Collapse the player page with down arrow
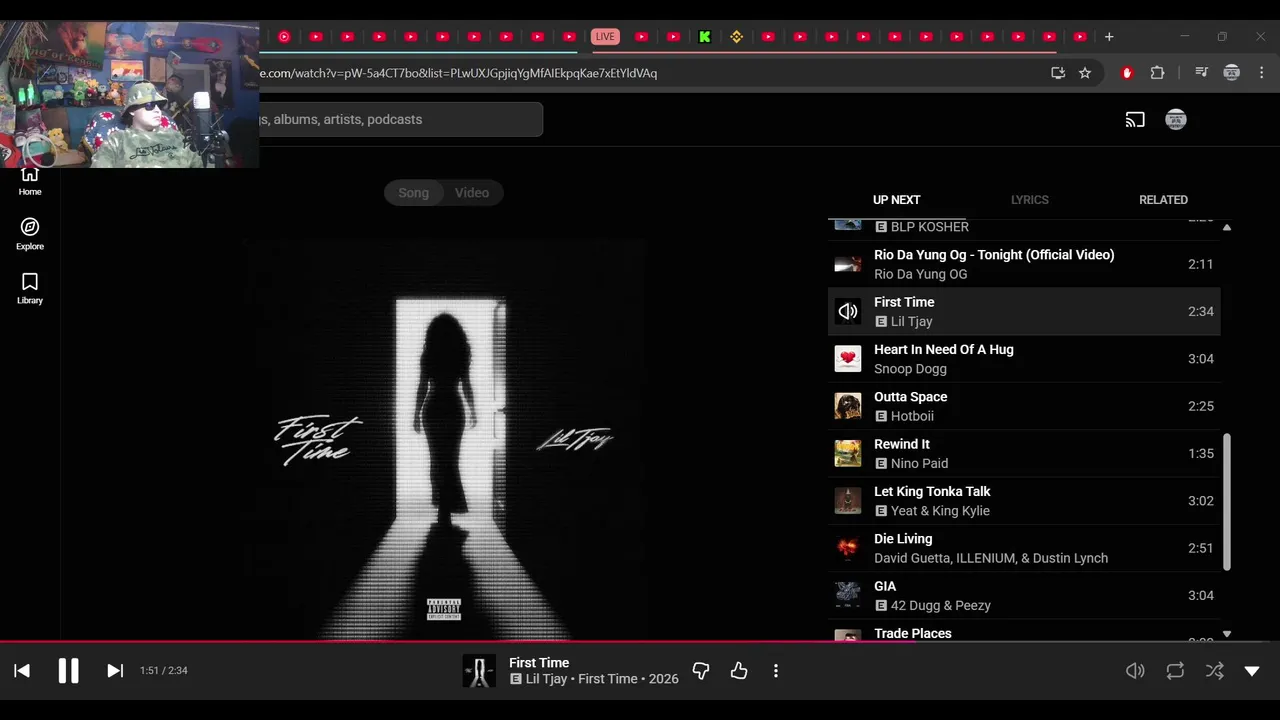The height and width of the screenshot is (720, 1280). (1252, 671)
